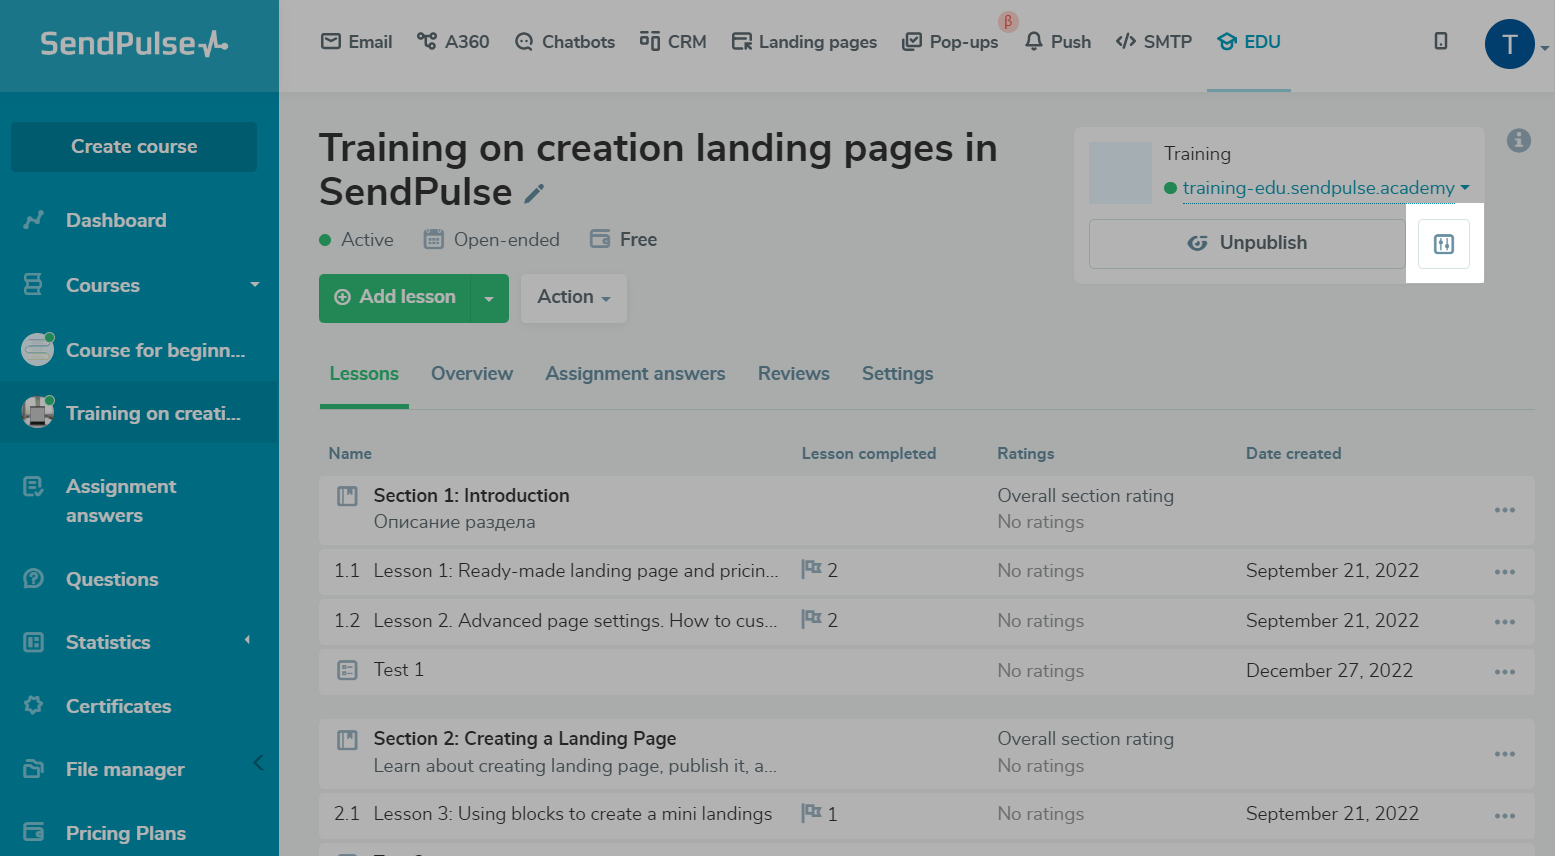This screenshot has height=856, width=1555.
Task: Open more options for Test 1 row
Action: (x=1505, y=672)
